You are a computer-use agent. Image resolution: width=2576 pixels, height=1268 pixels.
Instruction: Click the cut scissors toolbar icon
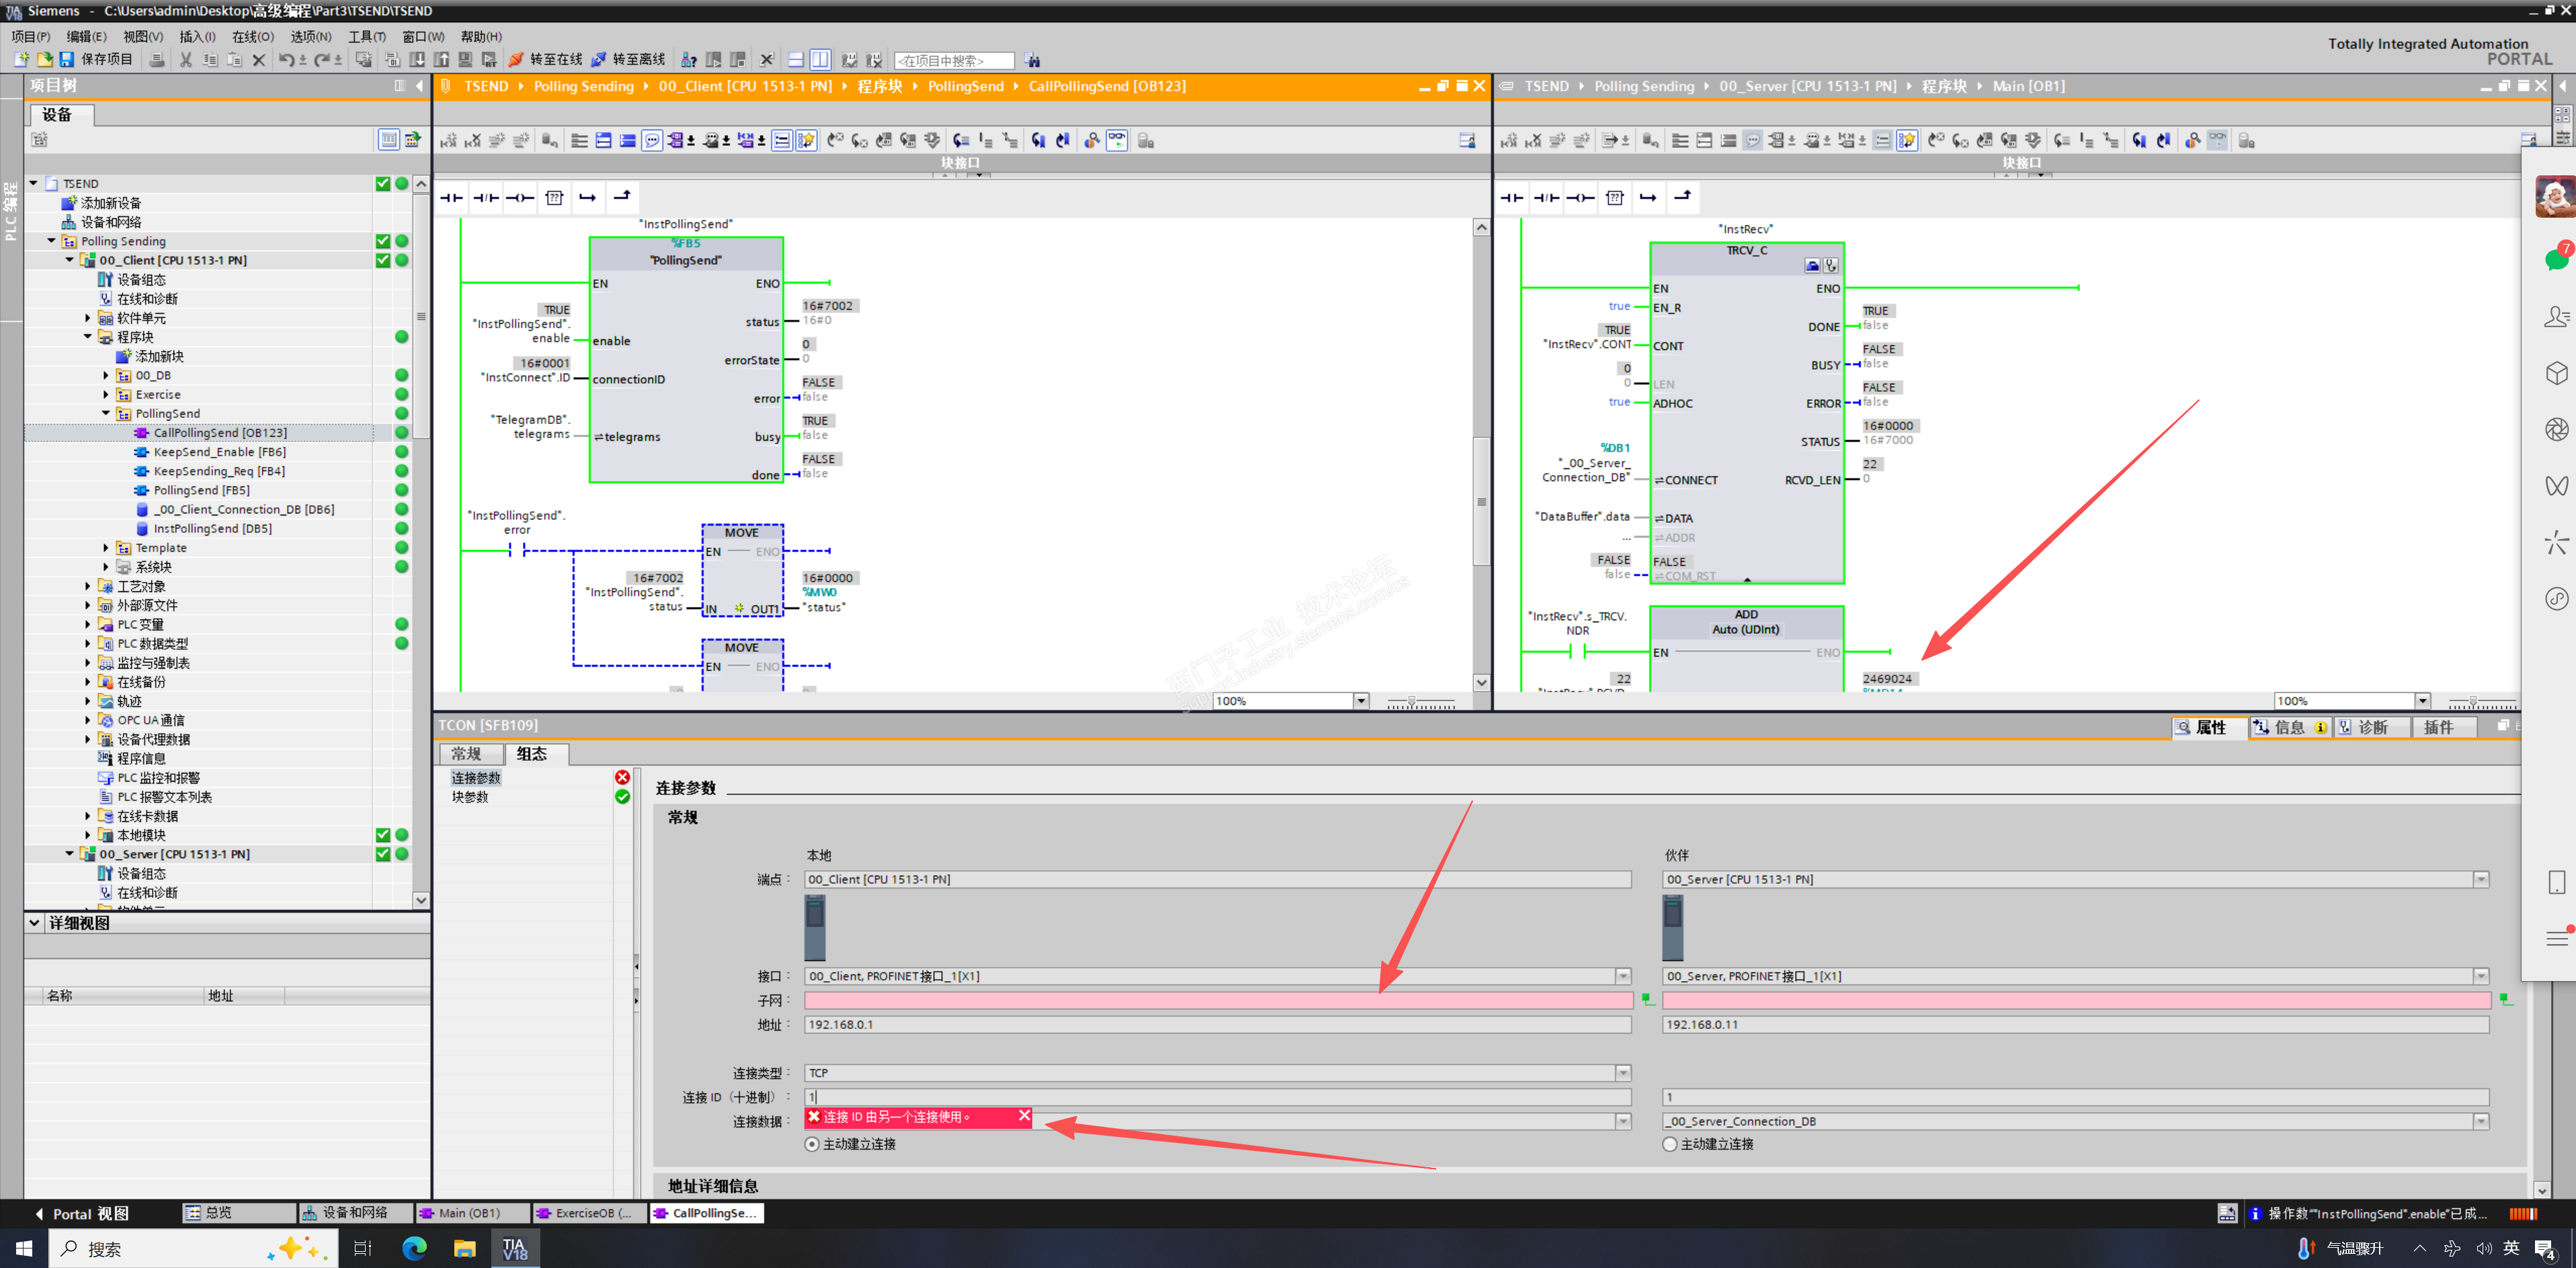click(186, 60)
